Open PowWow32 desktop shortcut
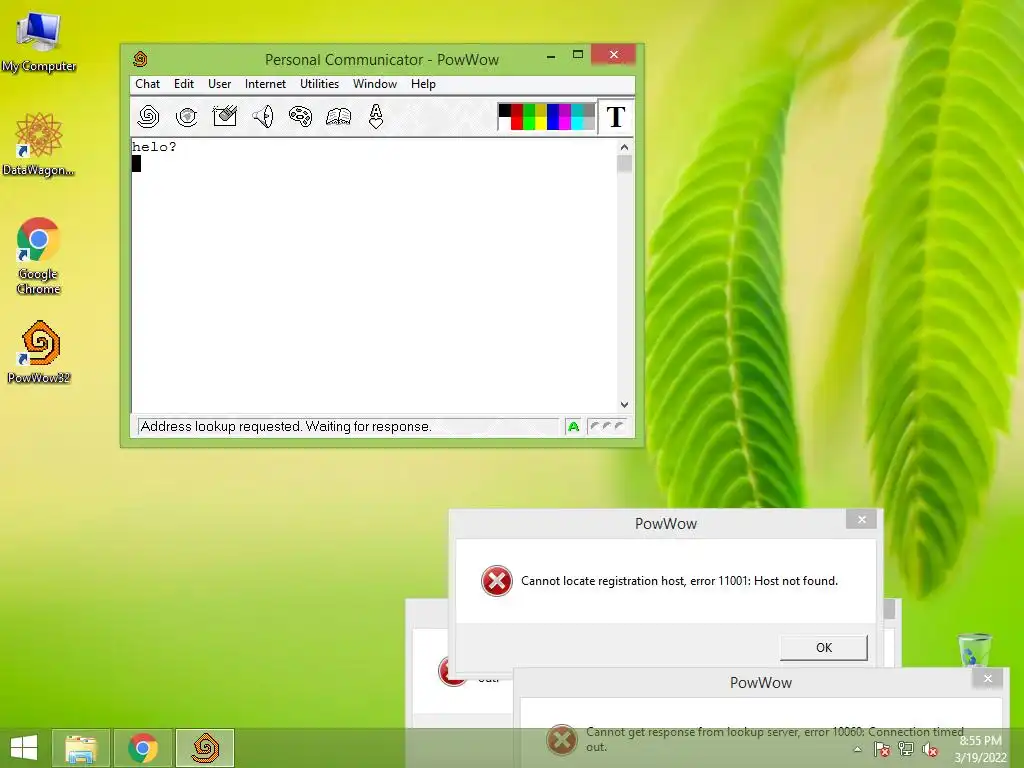The height and width of the screenshot is (768, 1024). [39, 351]
